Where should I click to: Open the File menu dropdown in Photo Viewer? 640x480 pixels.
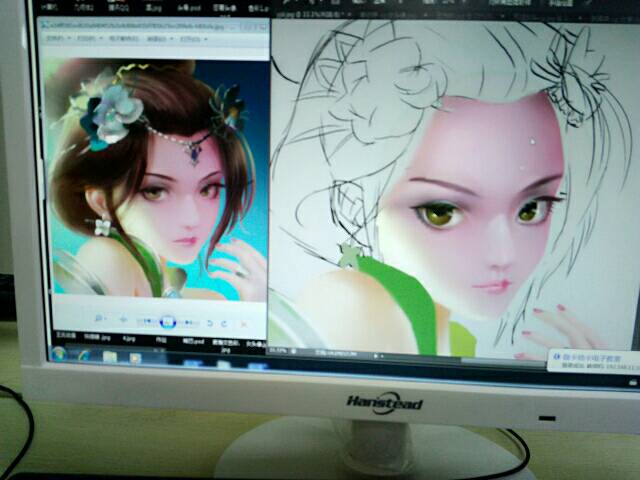click(58, 38)
